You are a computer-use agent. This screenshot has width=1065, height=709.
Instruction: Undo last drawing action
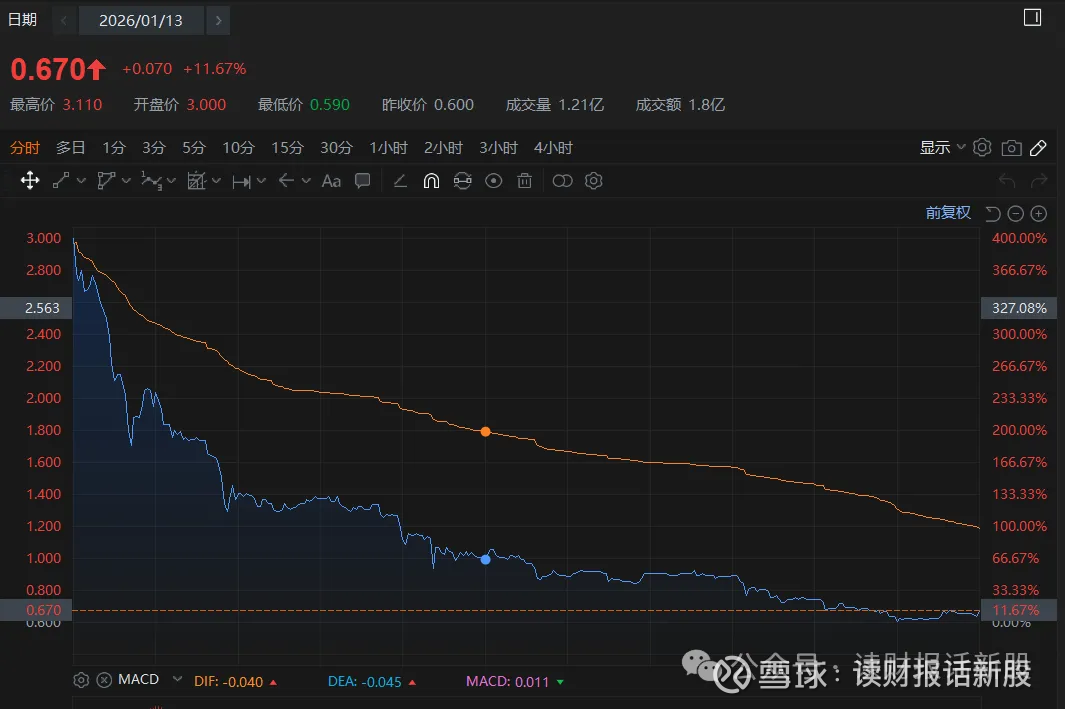[x=1007, y=181]
